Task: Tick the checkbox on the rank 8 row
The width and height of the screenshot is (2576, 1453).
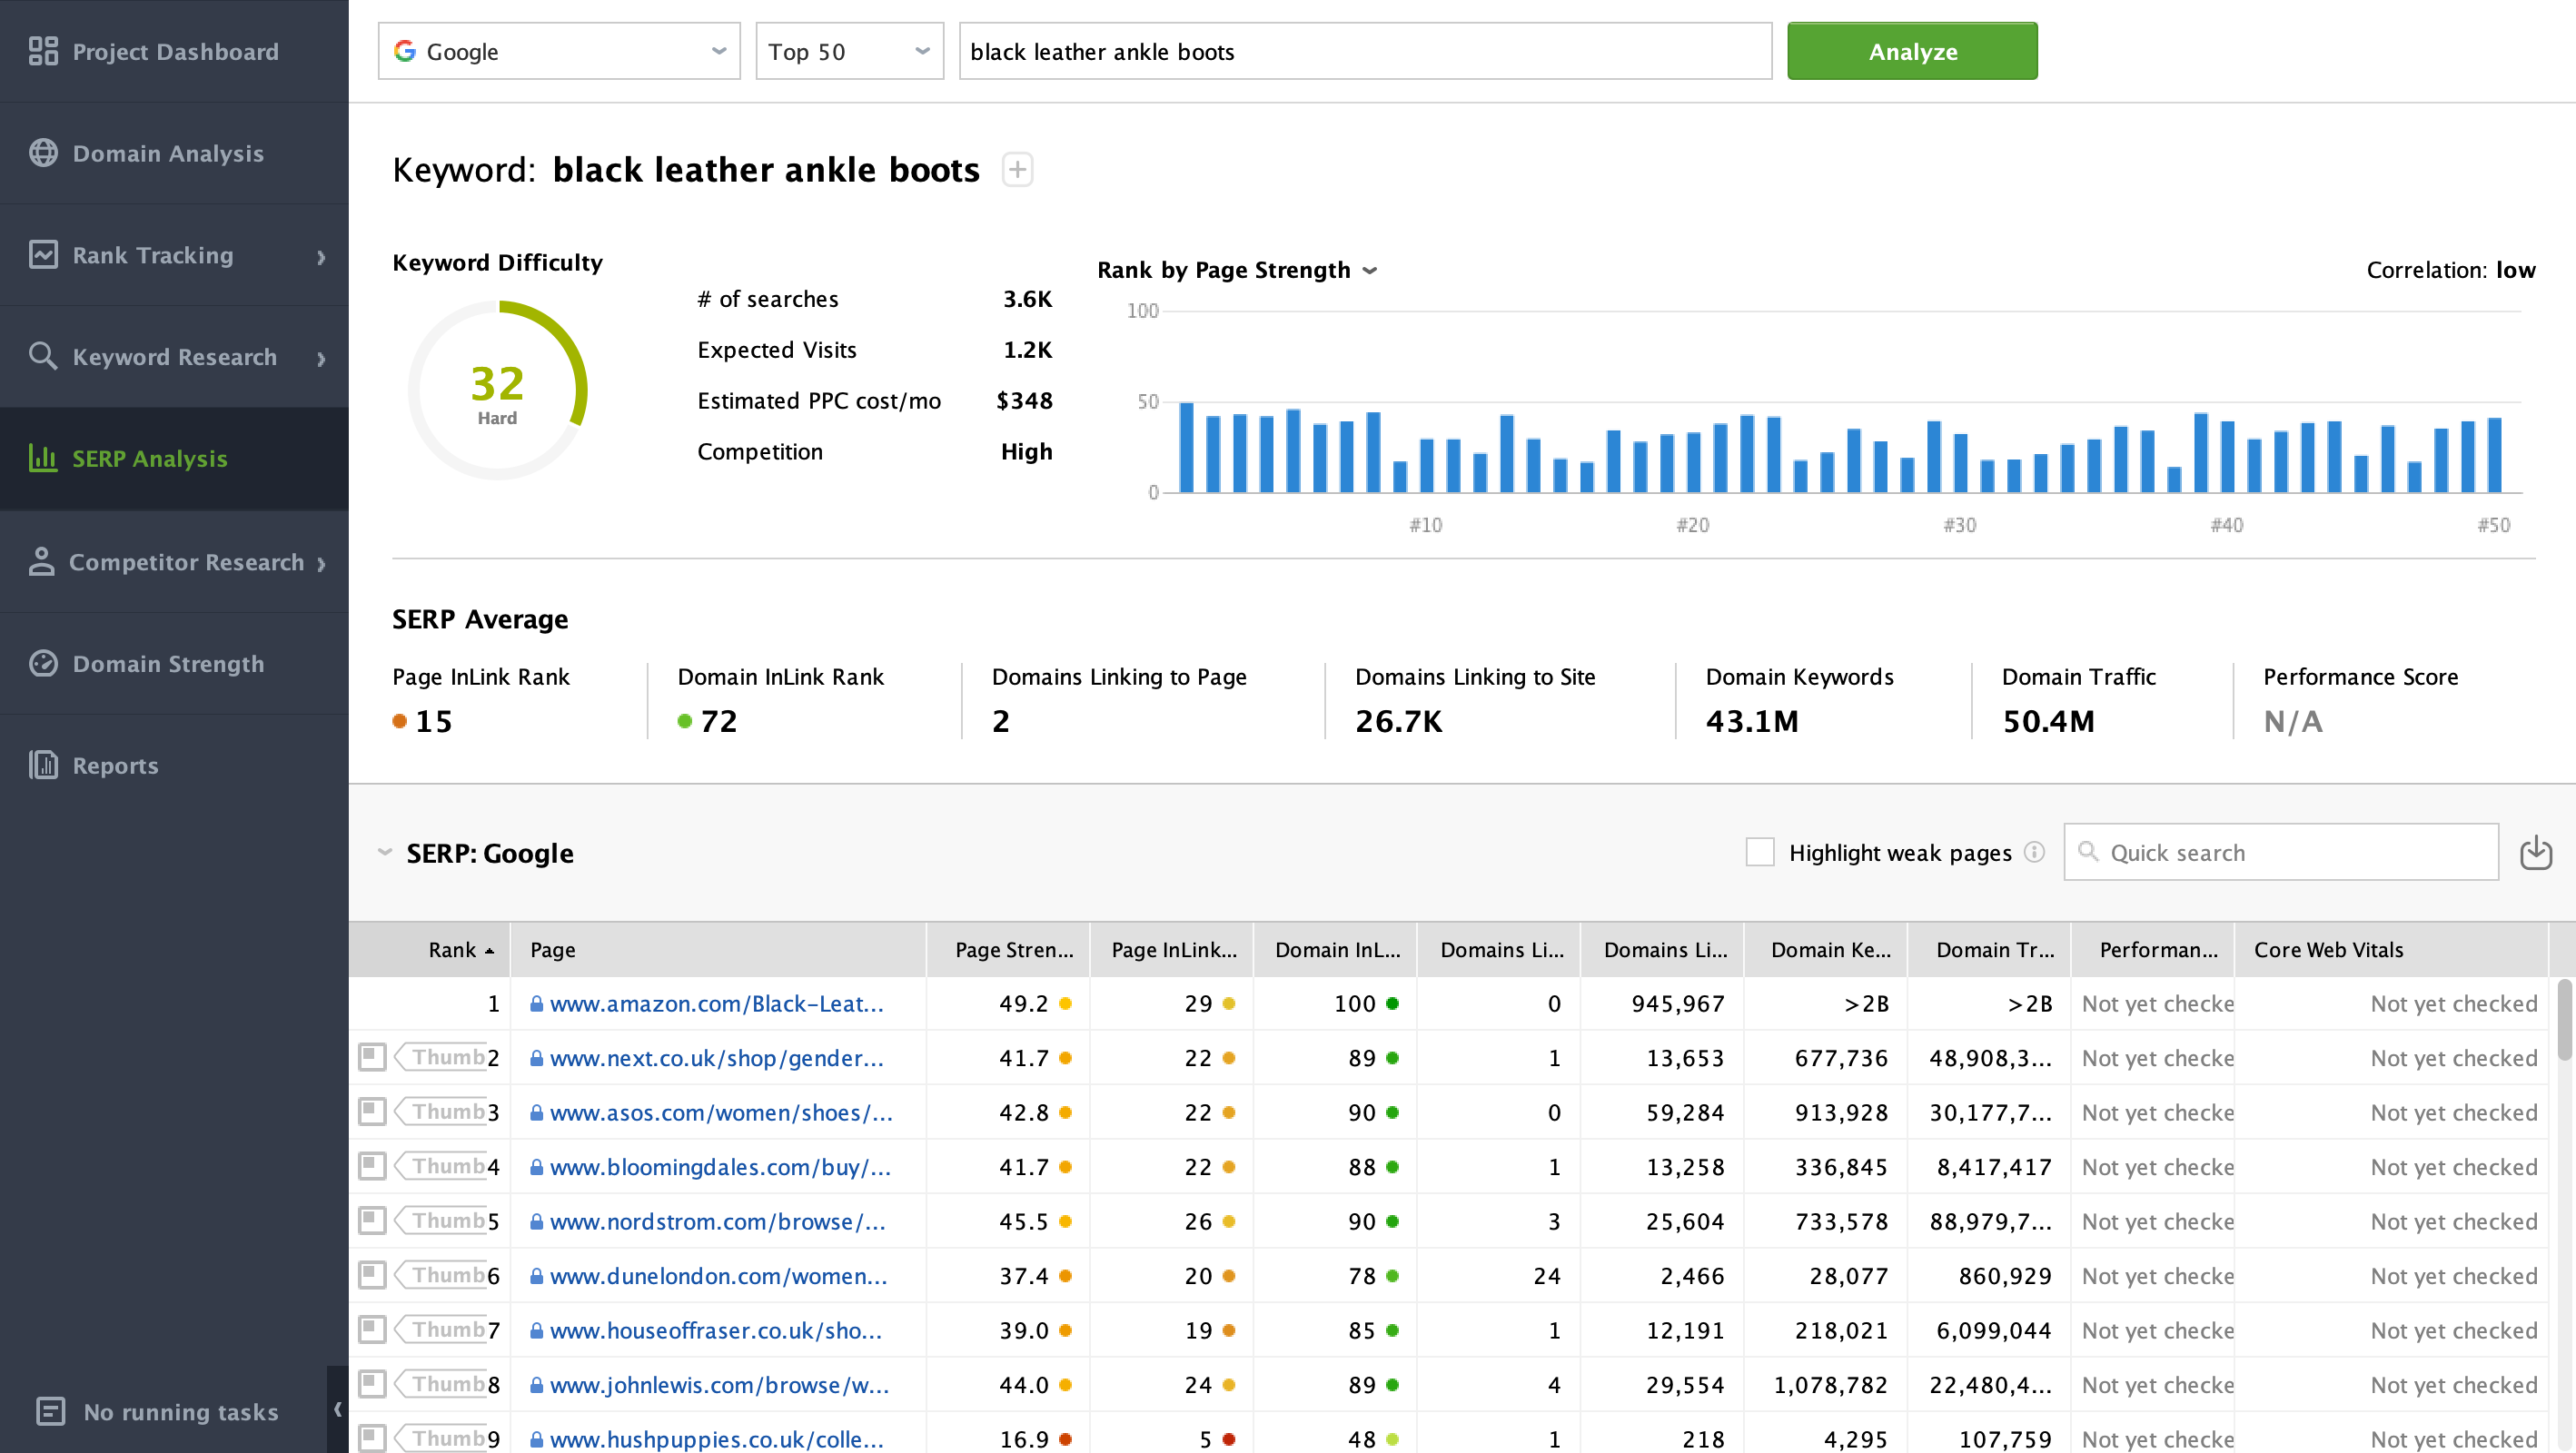Action: [x=372, y=1384]
